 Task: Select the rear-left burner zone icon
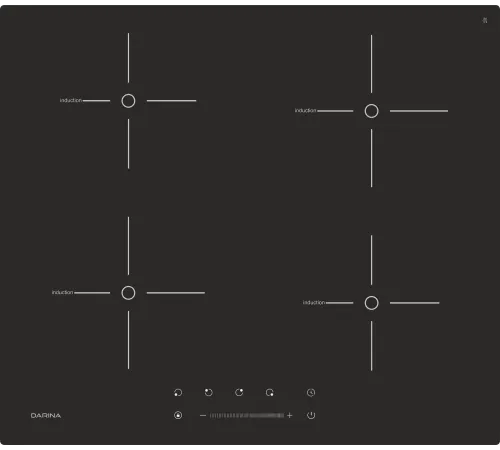[x=208, y=393]
